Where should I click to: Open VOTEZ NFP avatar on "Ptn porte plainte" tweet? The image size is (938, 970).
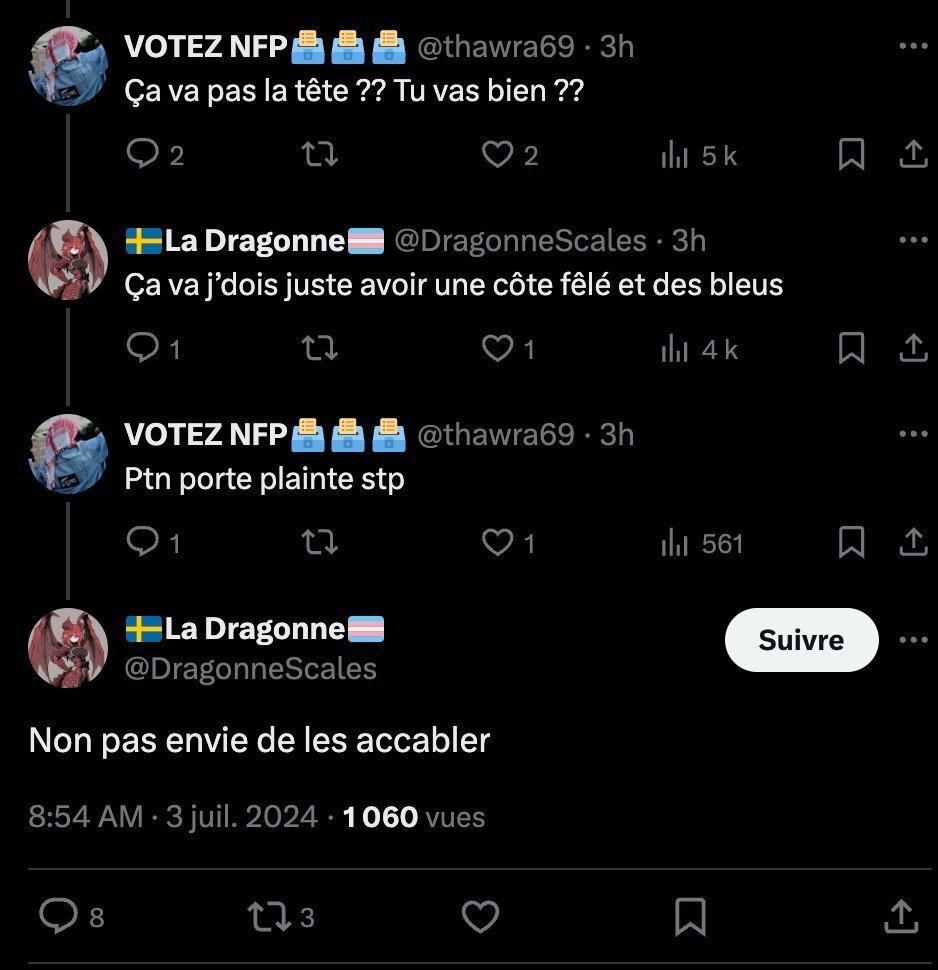pos(67,453)
